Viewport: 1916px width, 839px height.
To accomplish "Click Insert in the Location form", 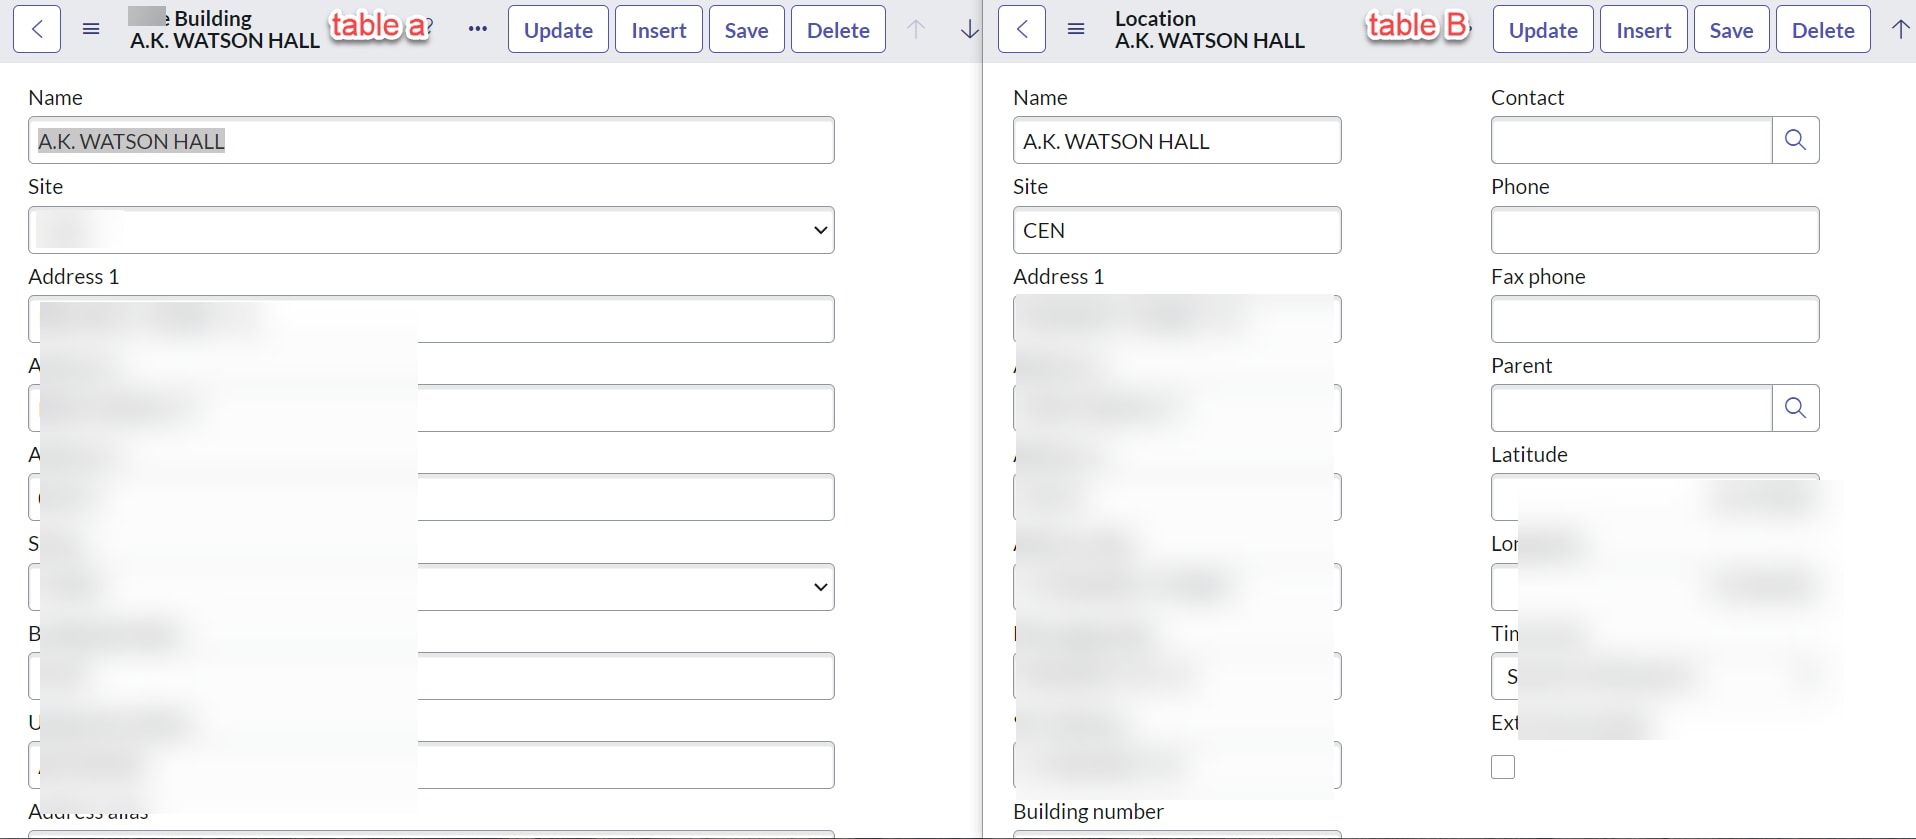I will [x=1644, y=30].
